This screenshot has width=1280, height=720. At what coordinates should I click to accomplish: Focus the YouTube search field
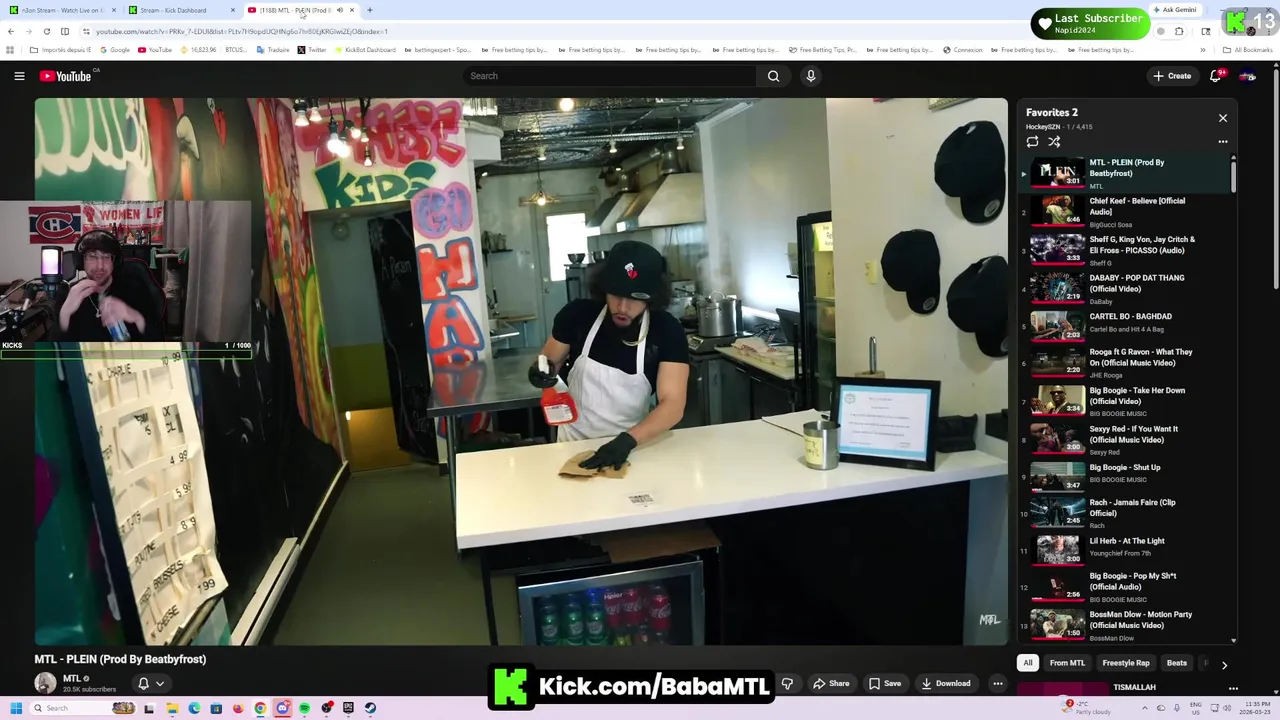click(610, 76)
